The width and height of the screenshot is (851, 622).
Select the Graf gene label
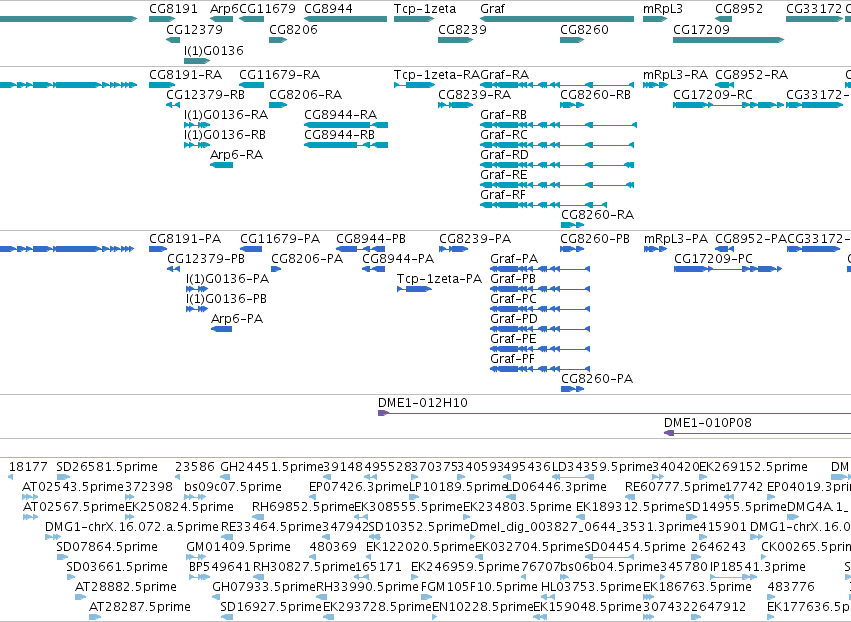pos(492,9)
